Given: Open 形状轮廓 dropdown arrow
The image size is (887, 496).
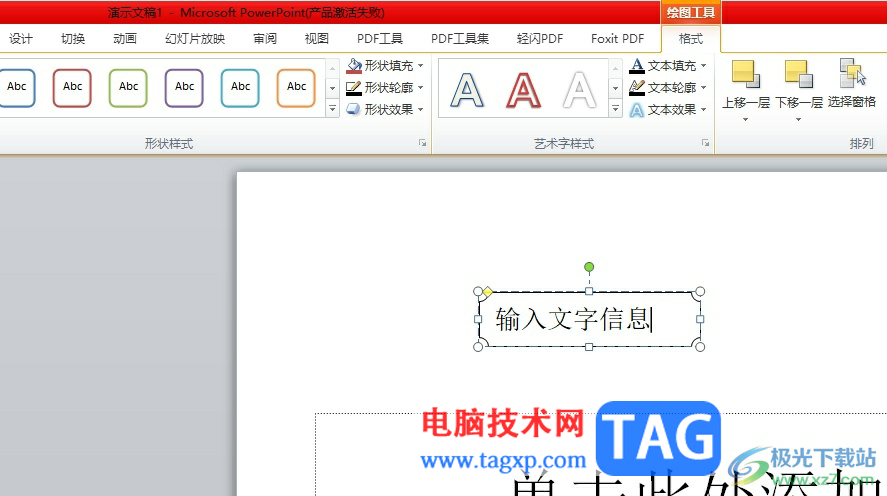Looking at the screenshot, I should point(421,88).
